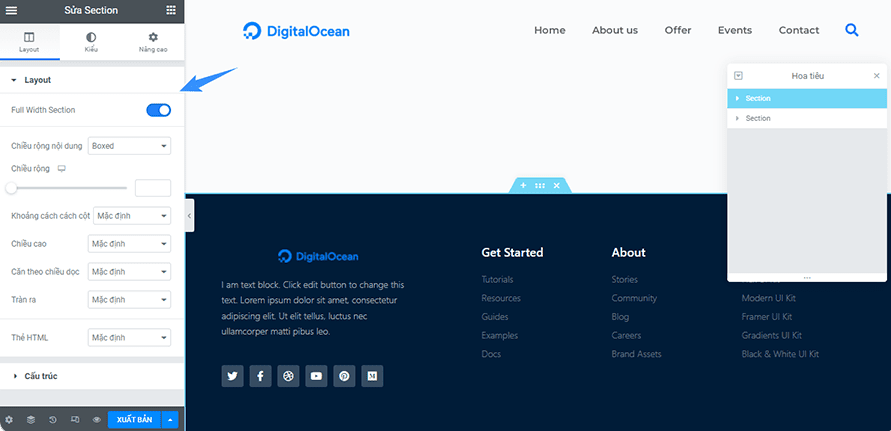Collapse the editor panel with side arrow
This screenshot has width=891, height=431.
point(189,216)
